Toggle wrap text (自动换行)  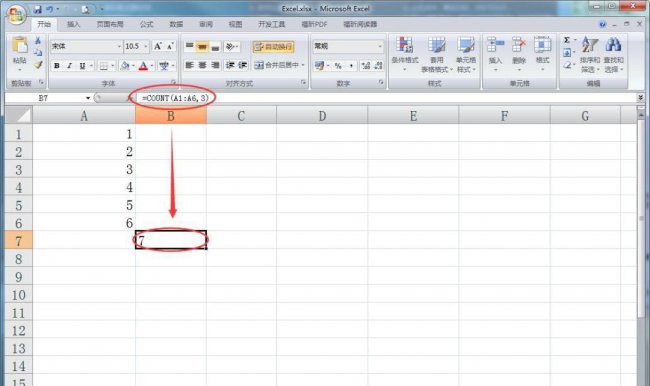(273, 46)
